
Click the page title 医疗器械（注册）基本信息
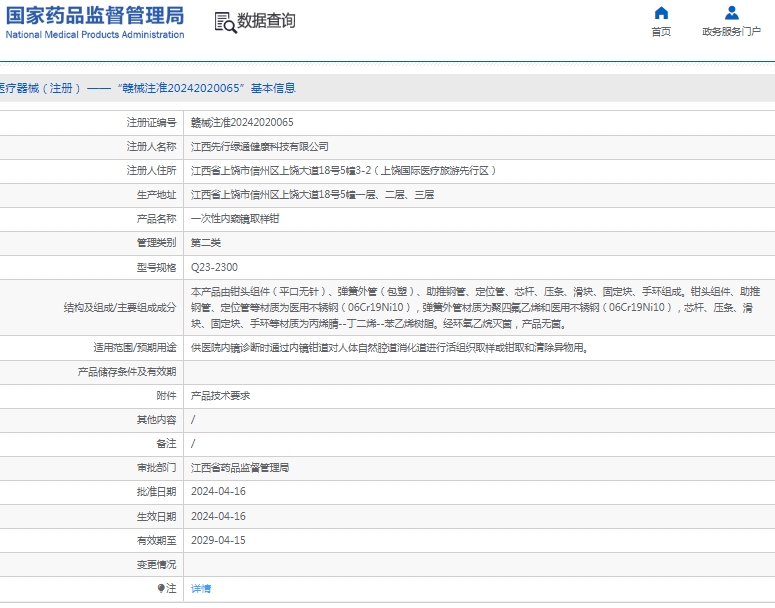click(147, 88)
